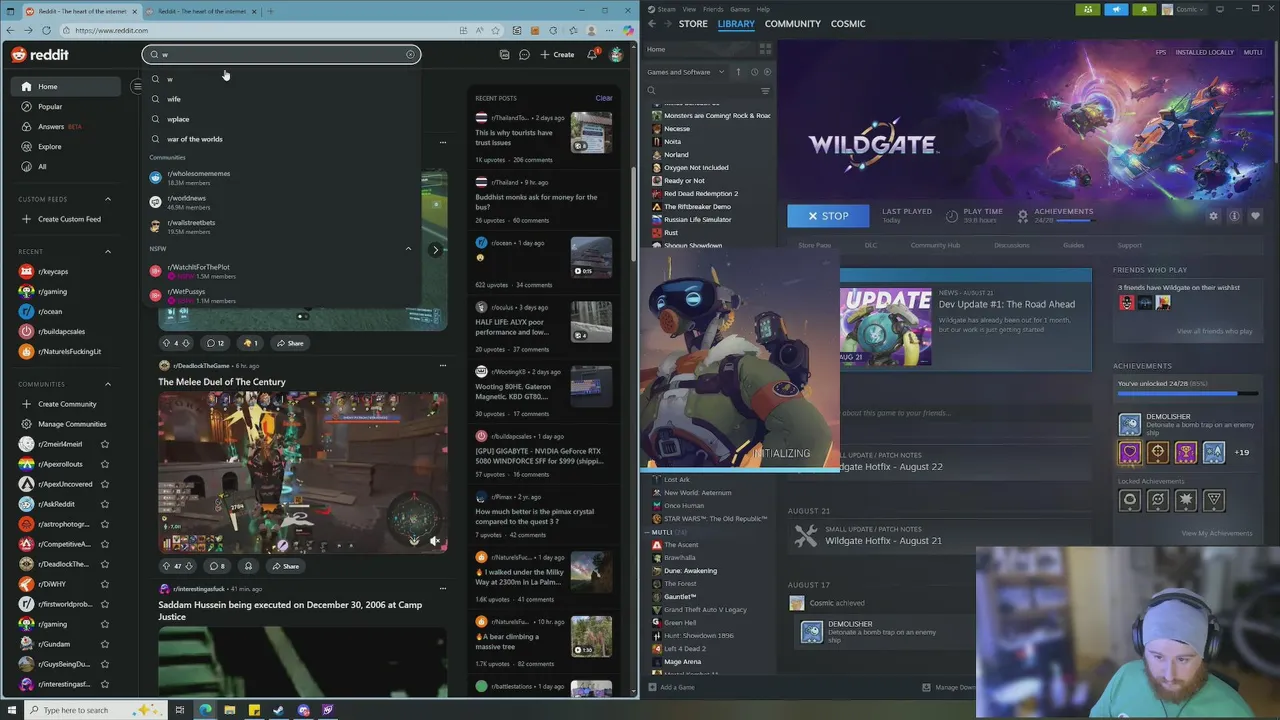The height and width of the screenshot is (720, 1280).
Task: Open Steam STORE tab
Action: 693,23
